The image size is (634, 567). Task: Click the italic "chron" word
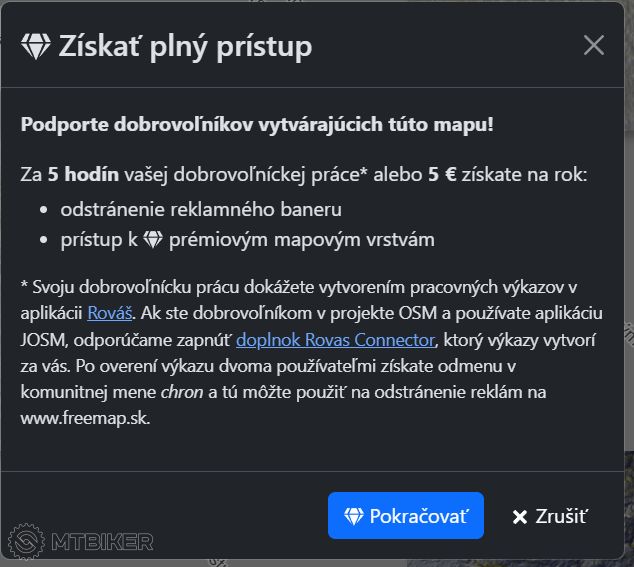click(182, 391)
